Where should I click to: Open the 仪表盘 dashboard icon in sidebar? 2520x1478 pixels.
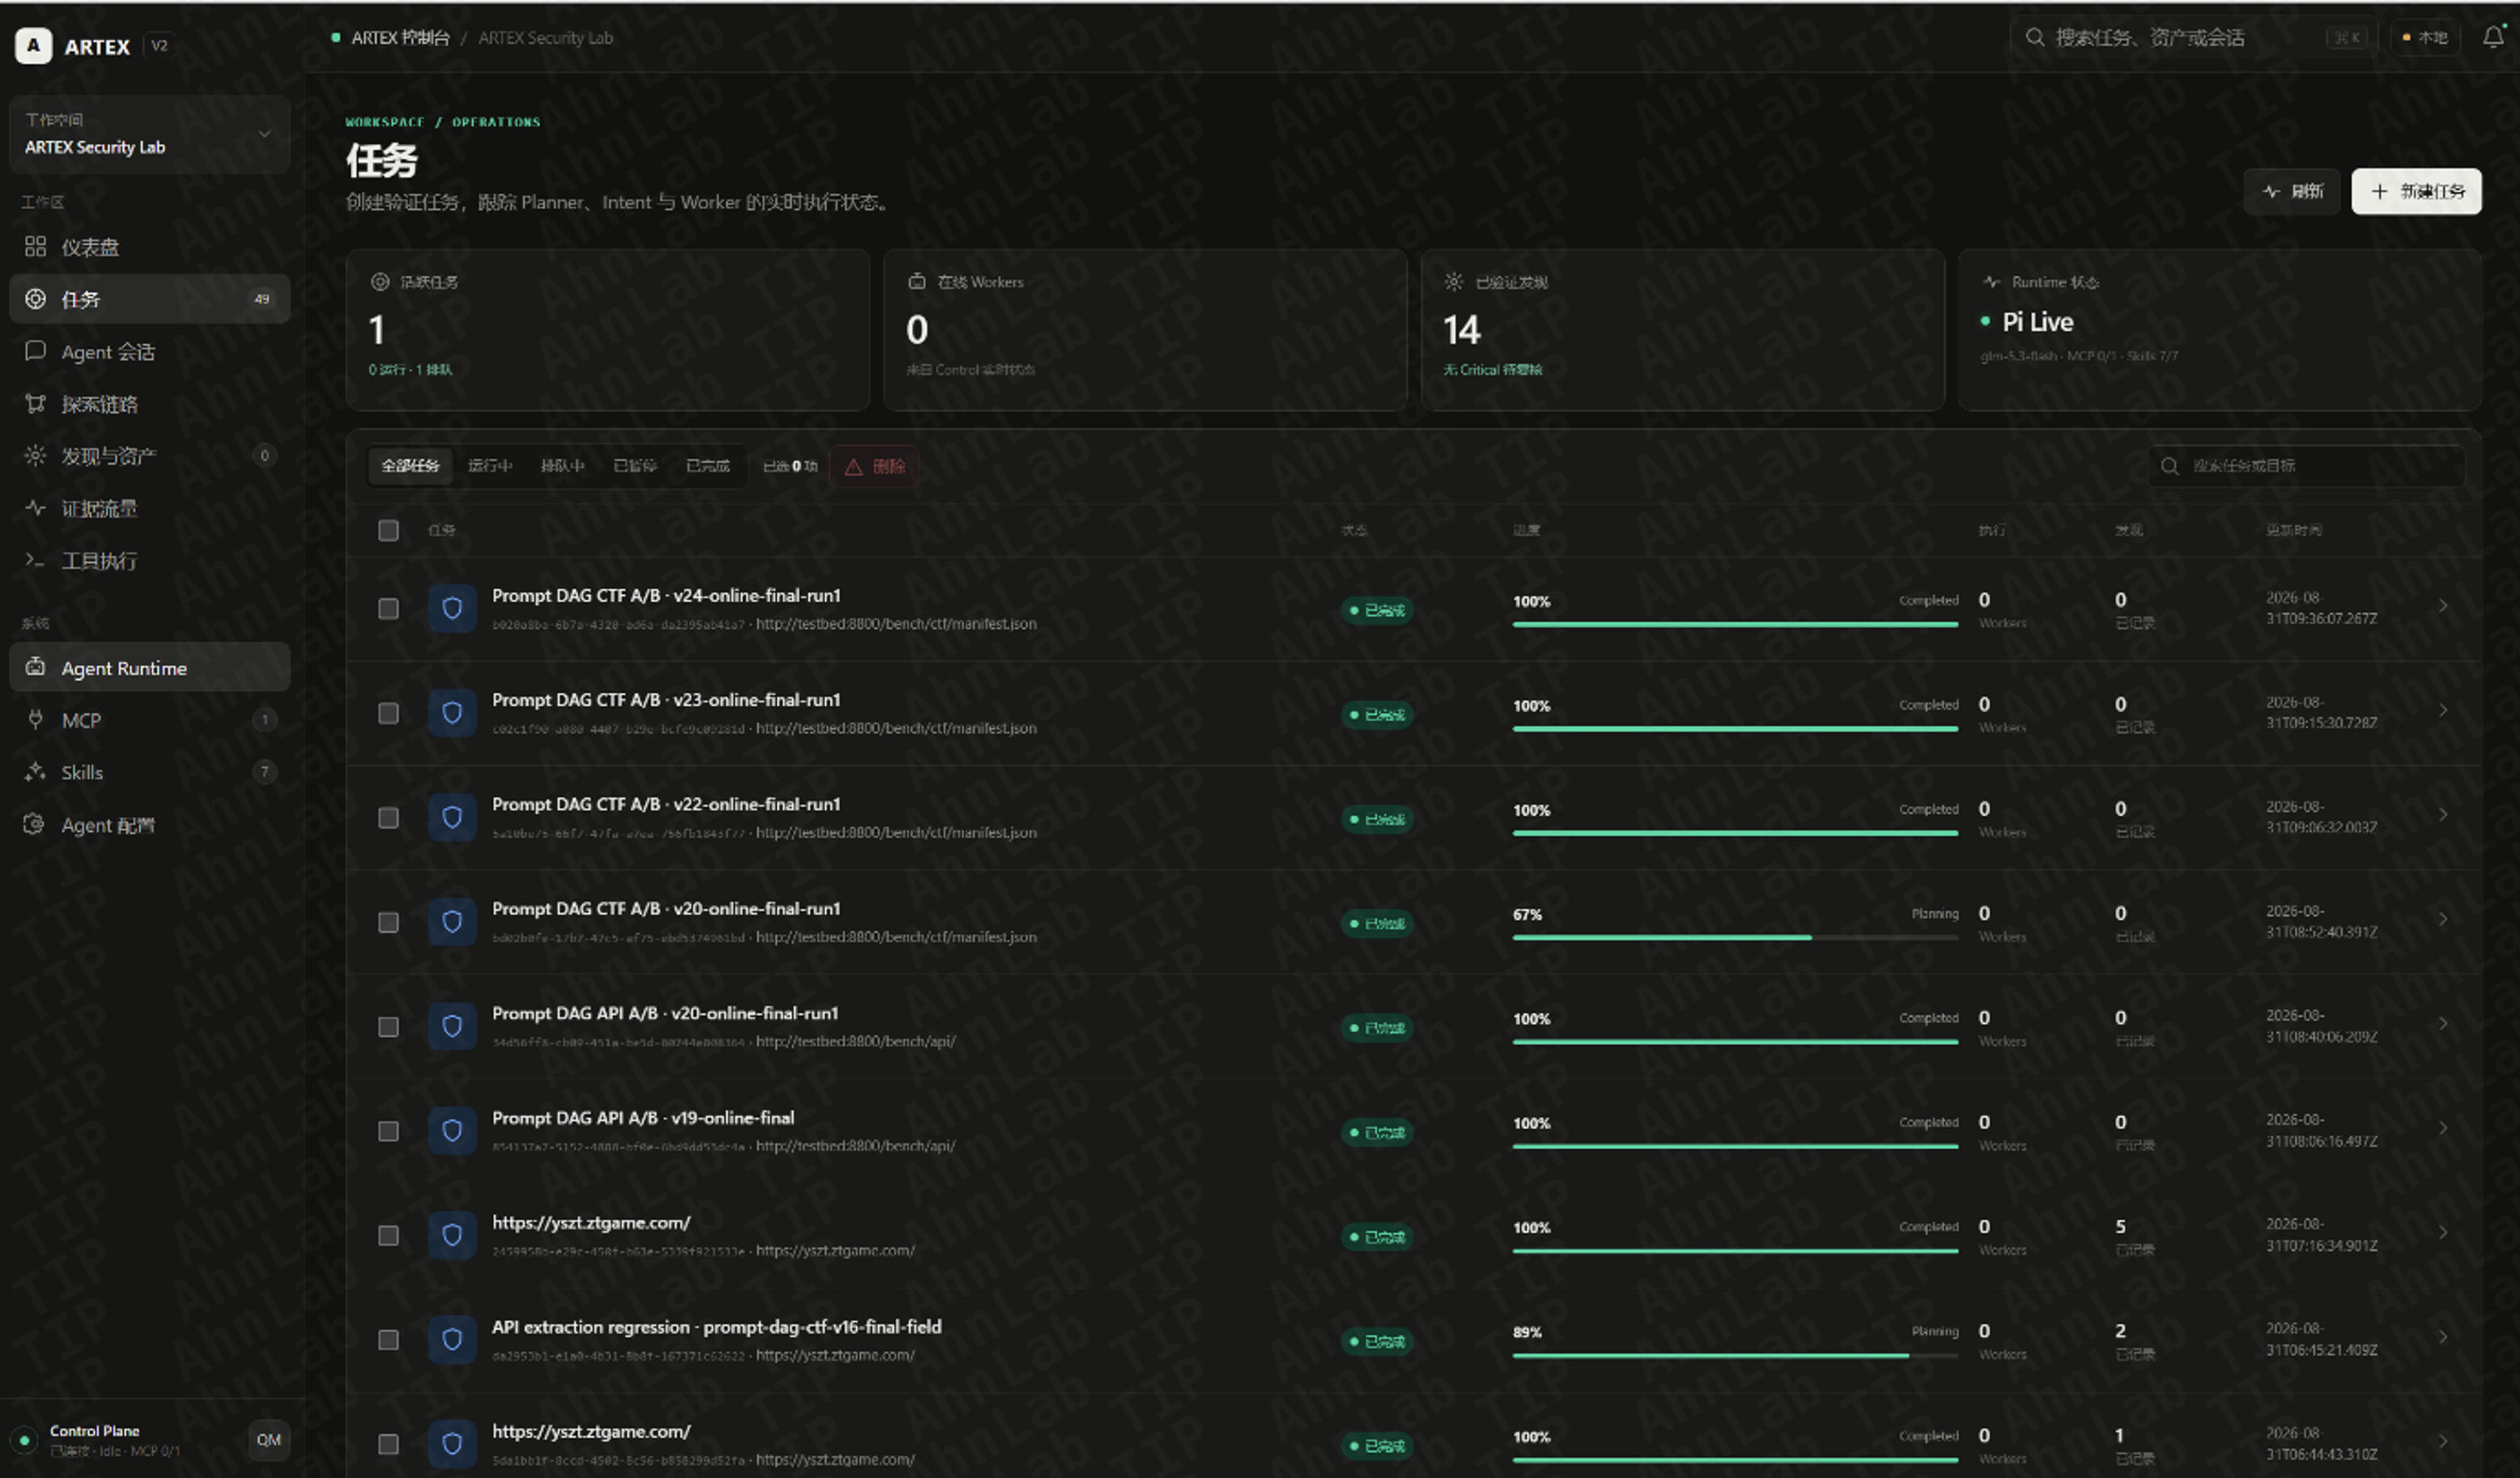(x=35, y=246)
